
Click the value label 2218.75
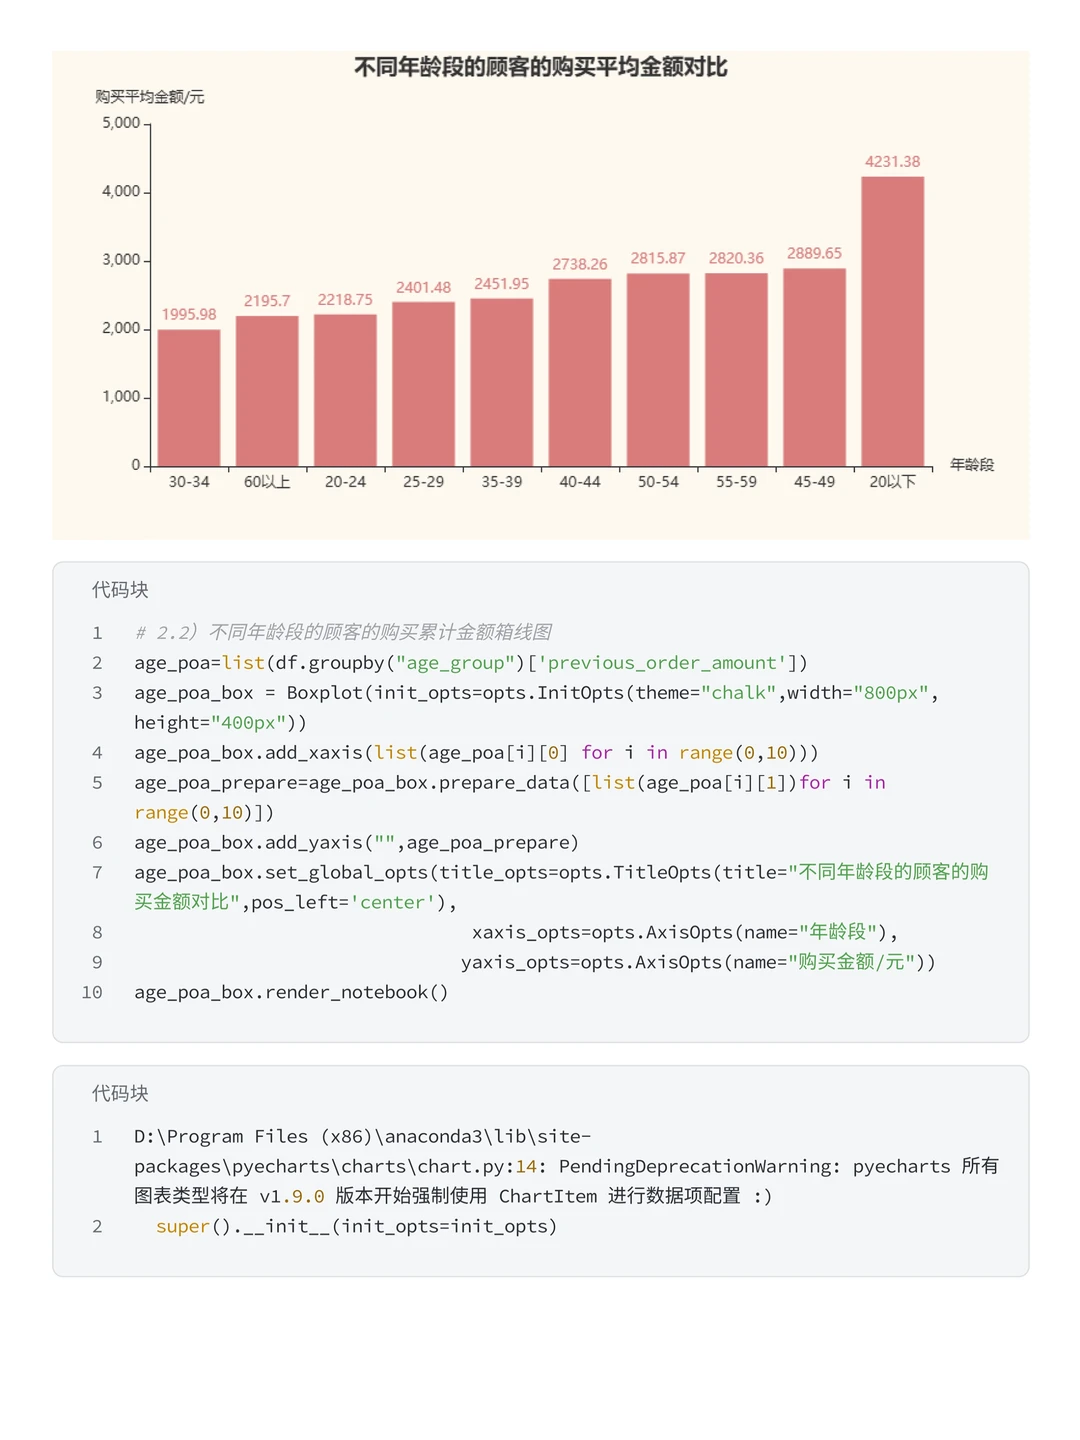pyautogui.click(x=345, y=300)
